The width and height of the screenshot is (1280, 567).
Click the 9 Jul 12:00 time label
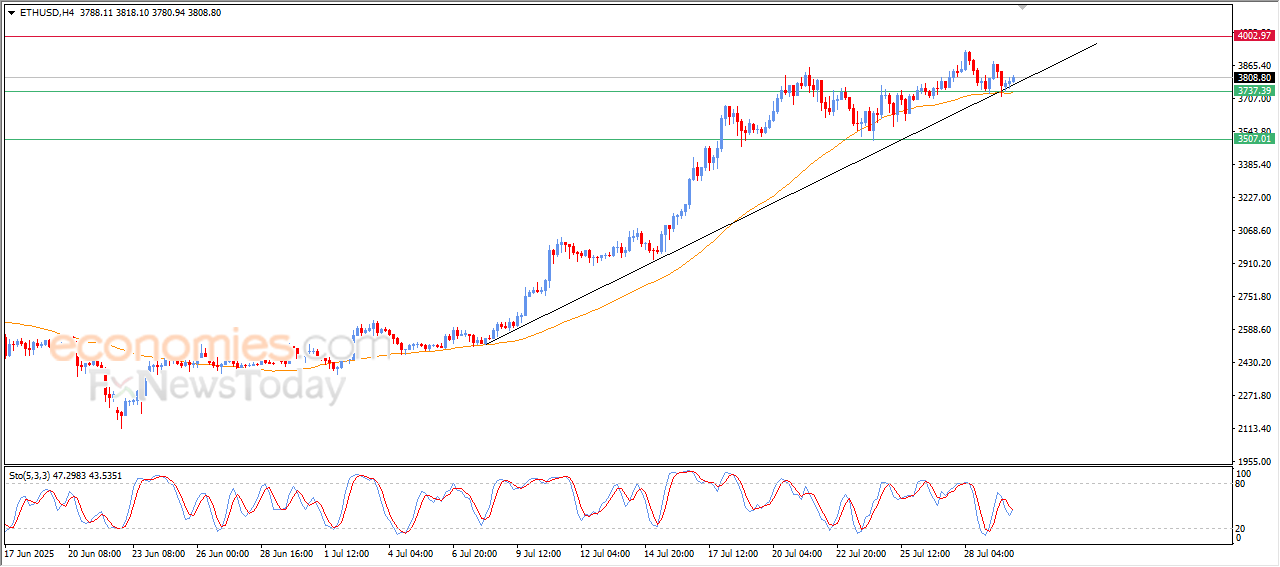pos(541,552)
